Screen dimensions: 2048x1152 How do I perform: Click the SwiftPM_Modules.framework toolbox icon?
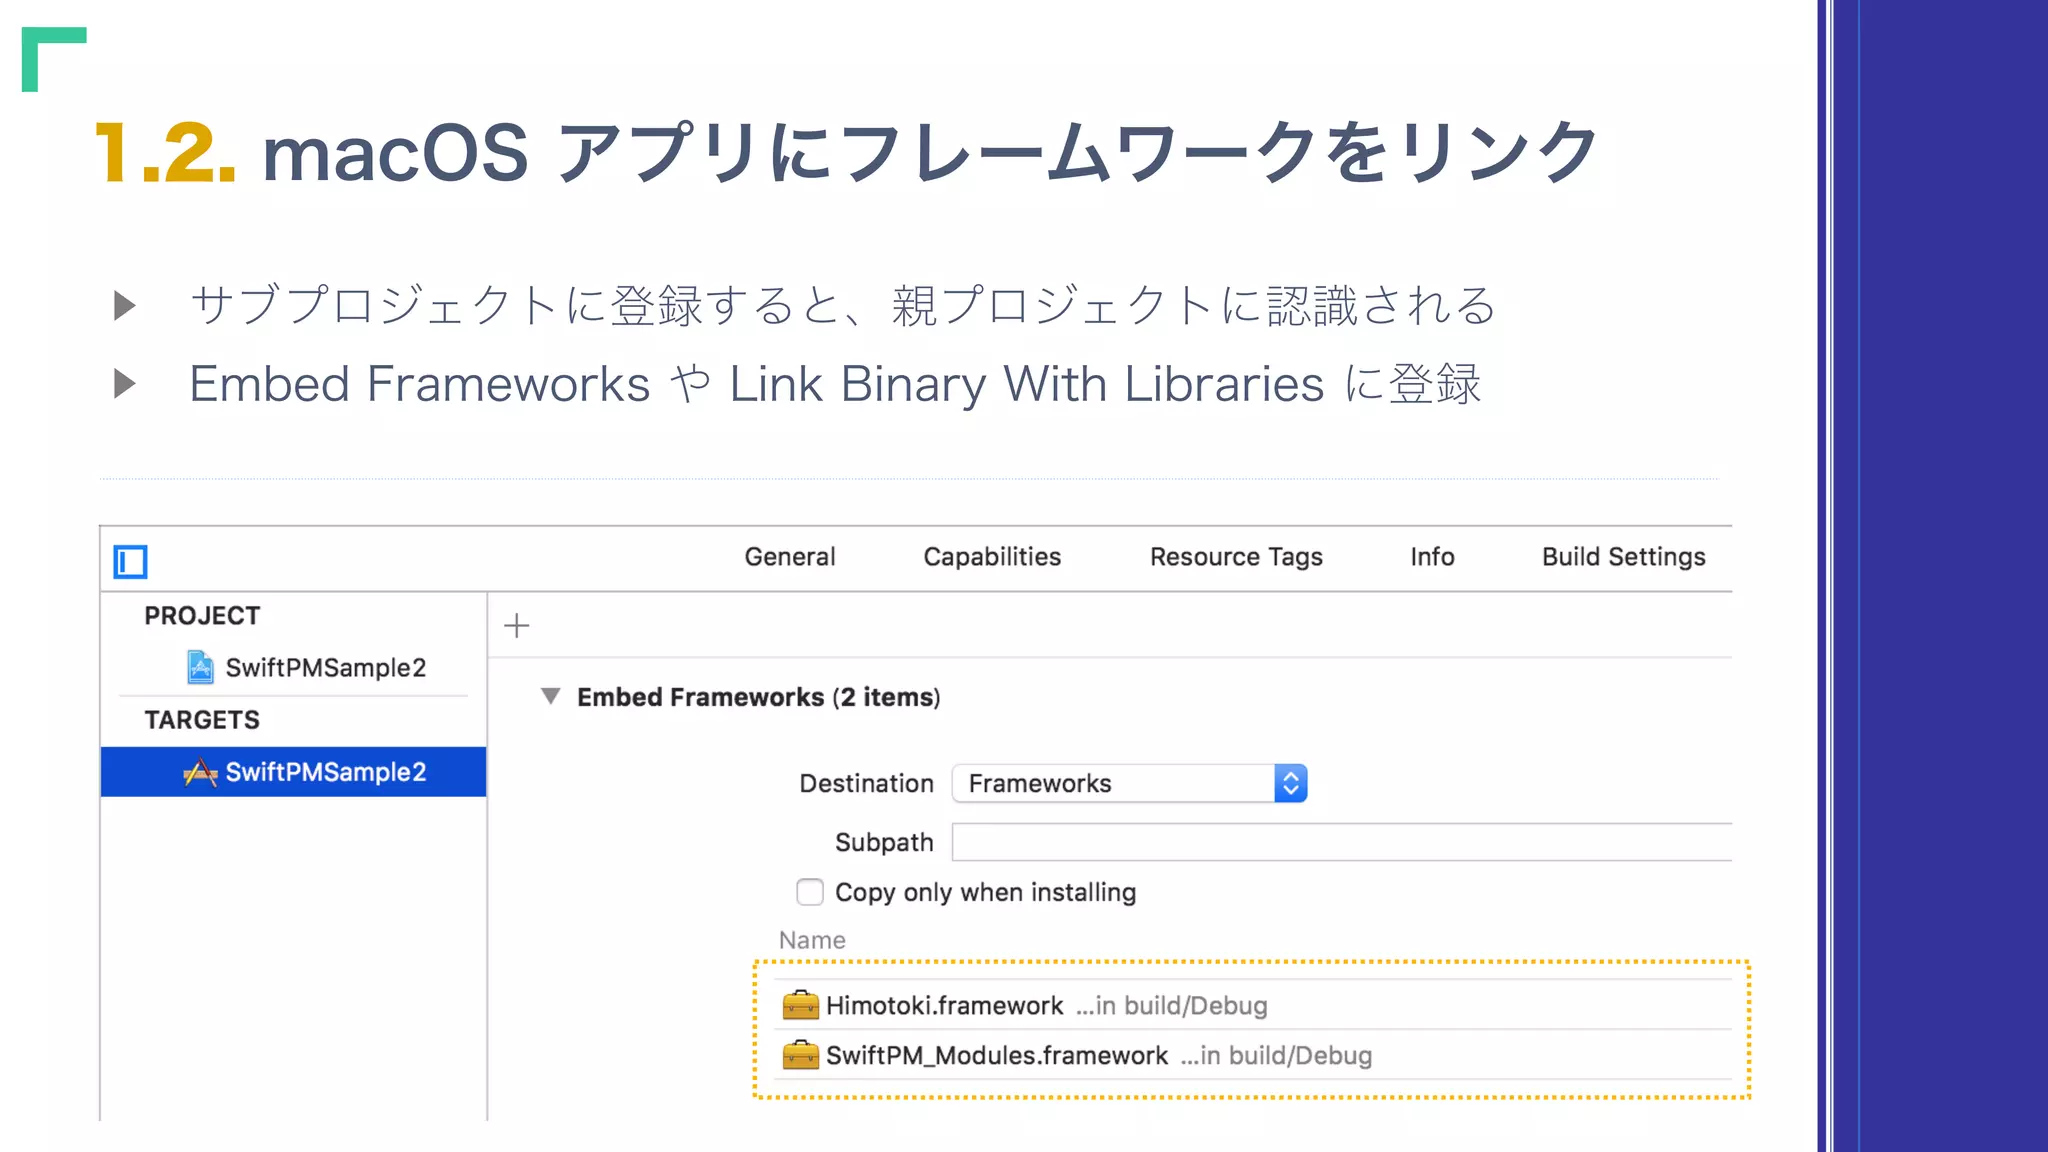tap(800, 1054)
